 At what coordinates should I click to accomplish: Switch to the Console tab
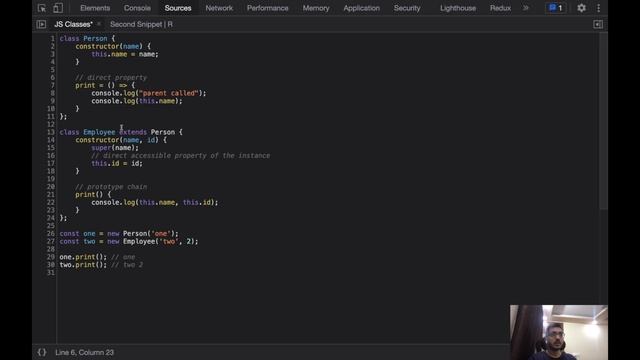(x=137, y=8)
